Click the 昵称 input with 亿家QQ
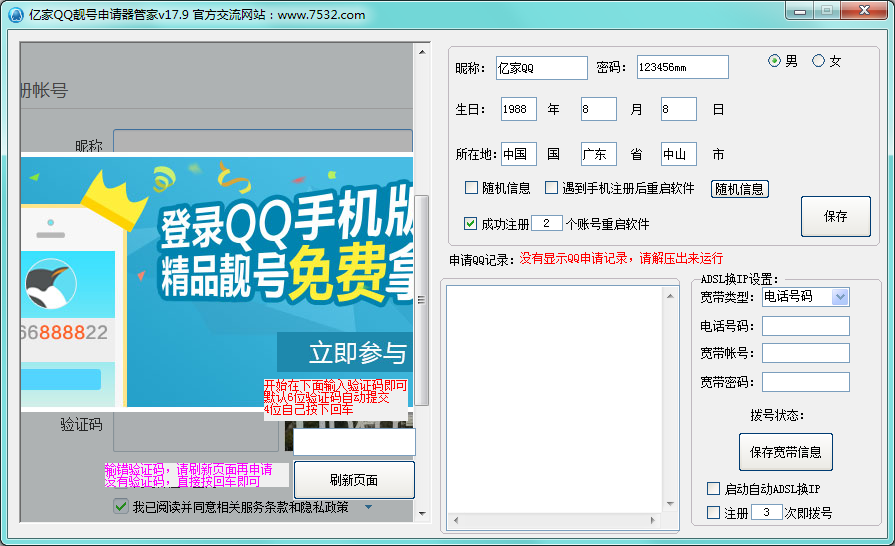The width and height of the screenshot is (895, 546). [x=542, y=68]
